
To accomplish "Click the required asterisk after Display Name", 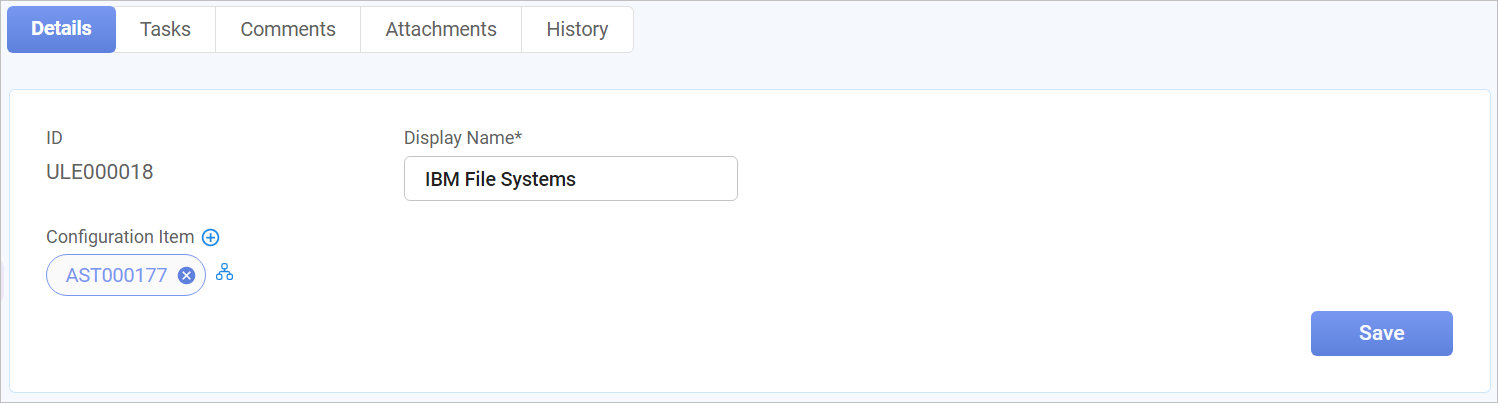I will 520,136.
